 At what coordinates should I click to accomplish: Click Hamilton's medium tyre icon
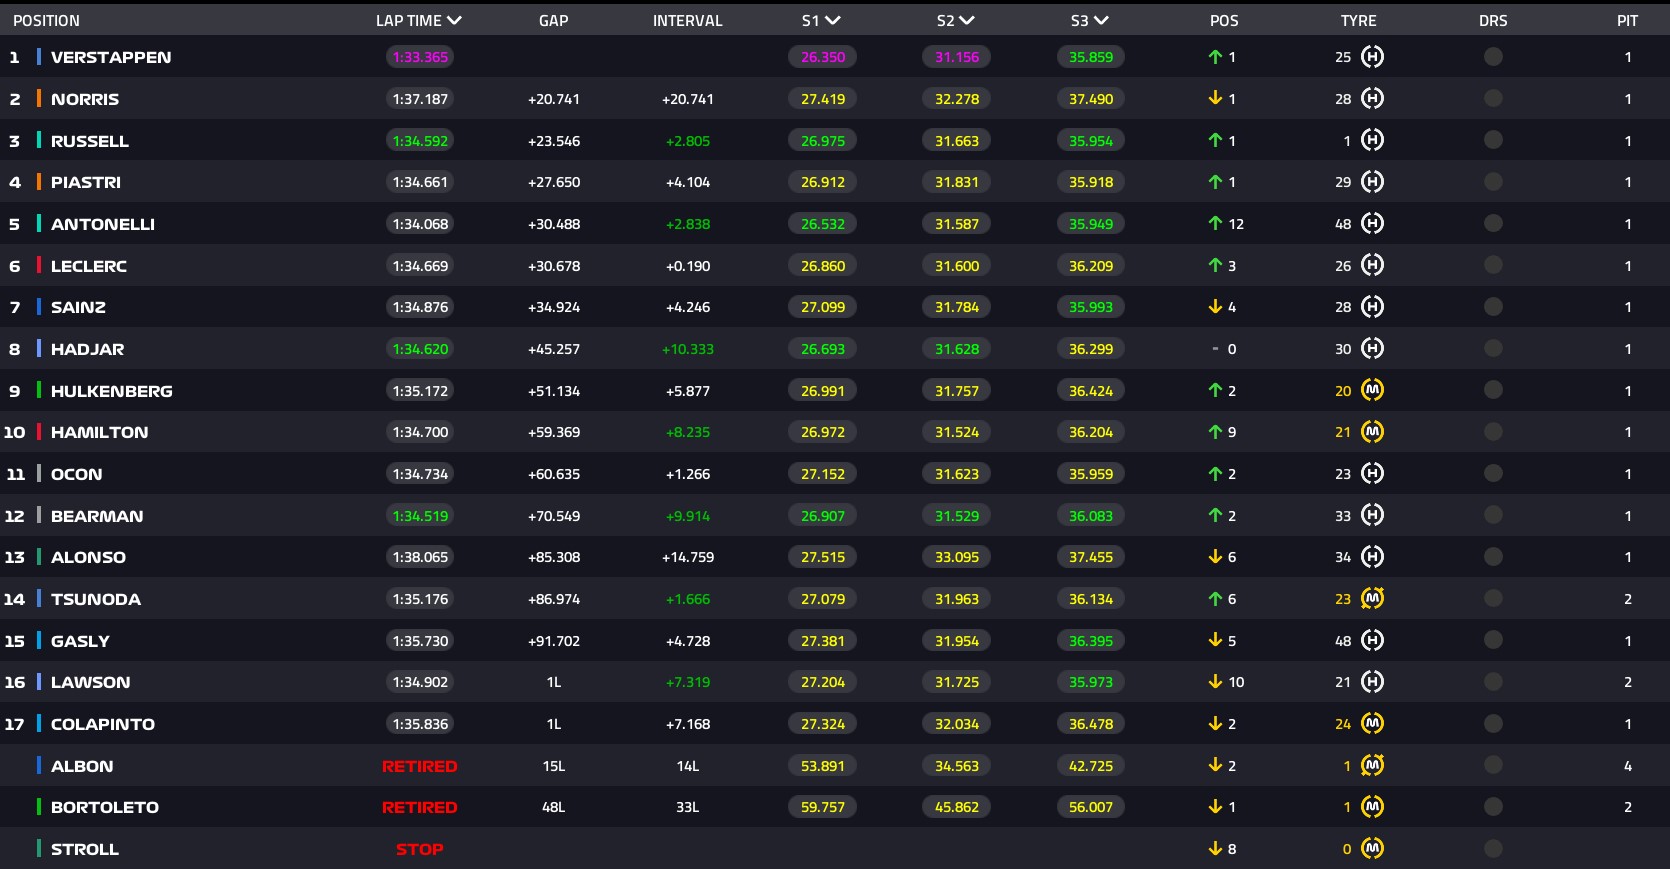point(1372,432)
